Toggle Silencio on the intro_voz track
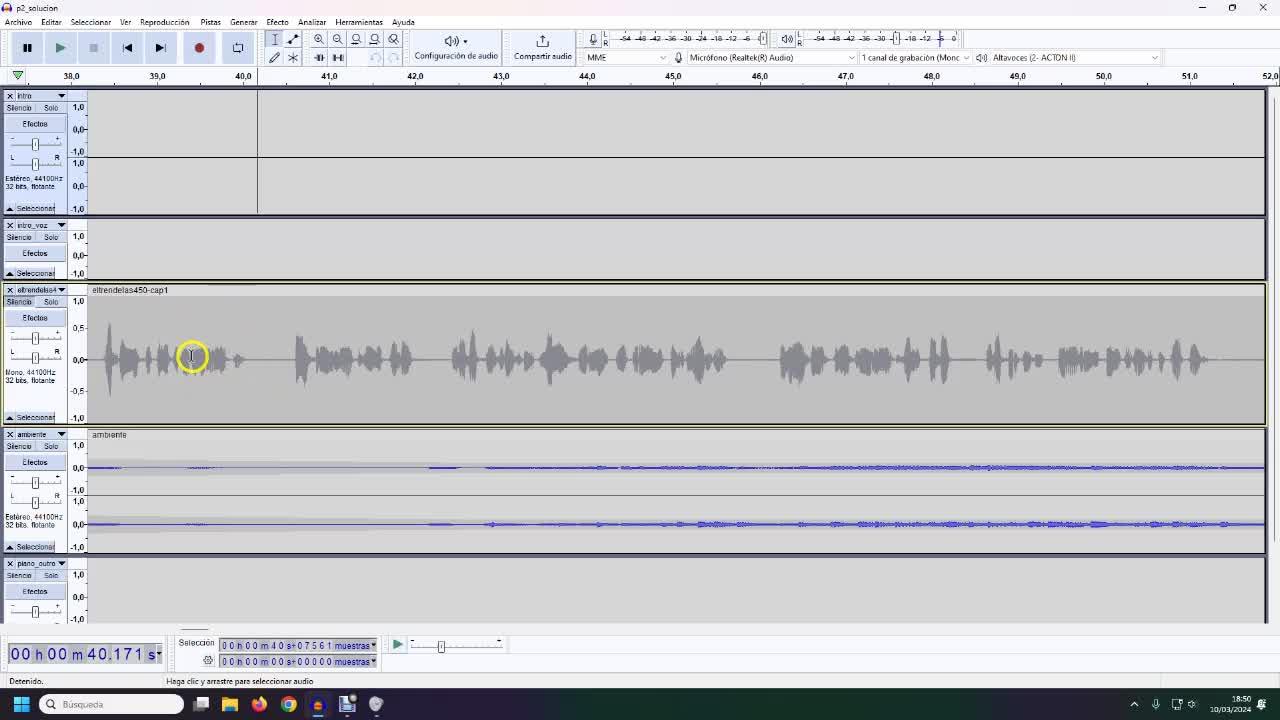The image size is (1280, 720). click(x=19, y=237)
